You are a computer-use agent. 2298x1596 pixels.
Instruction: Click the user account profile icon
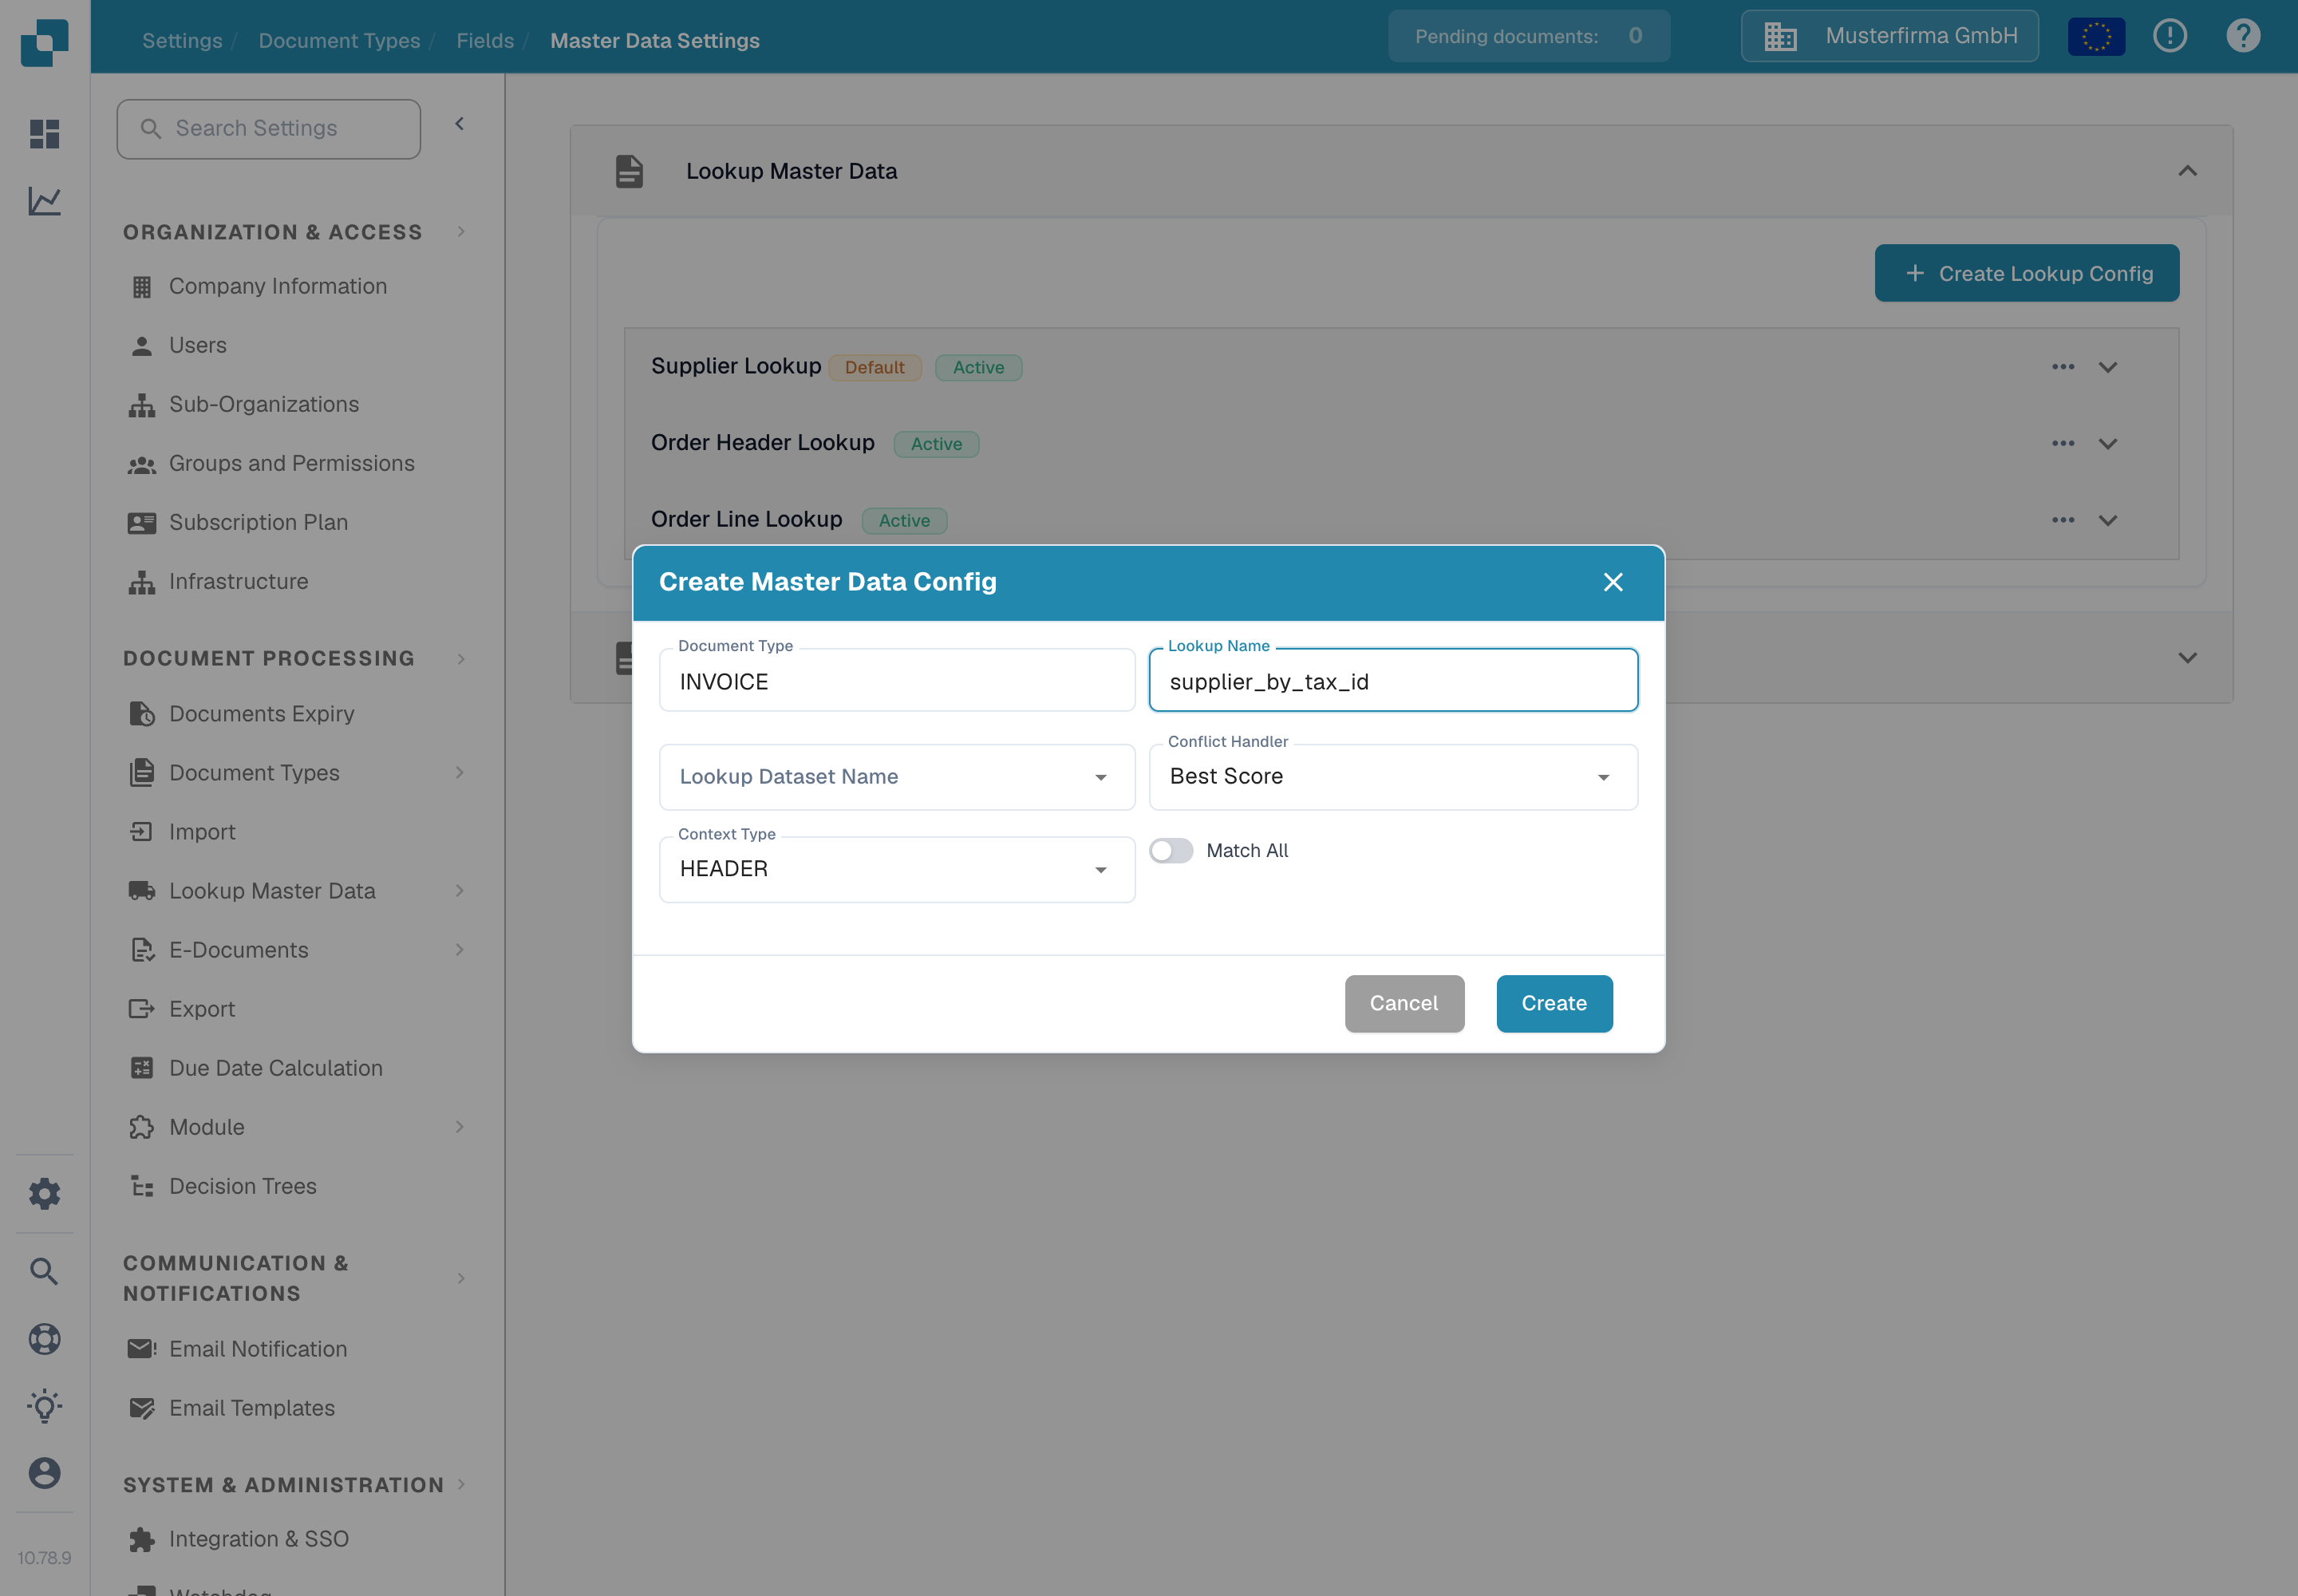click(44, 1473)
